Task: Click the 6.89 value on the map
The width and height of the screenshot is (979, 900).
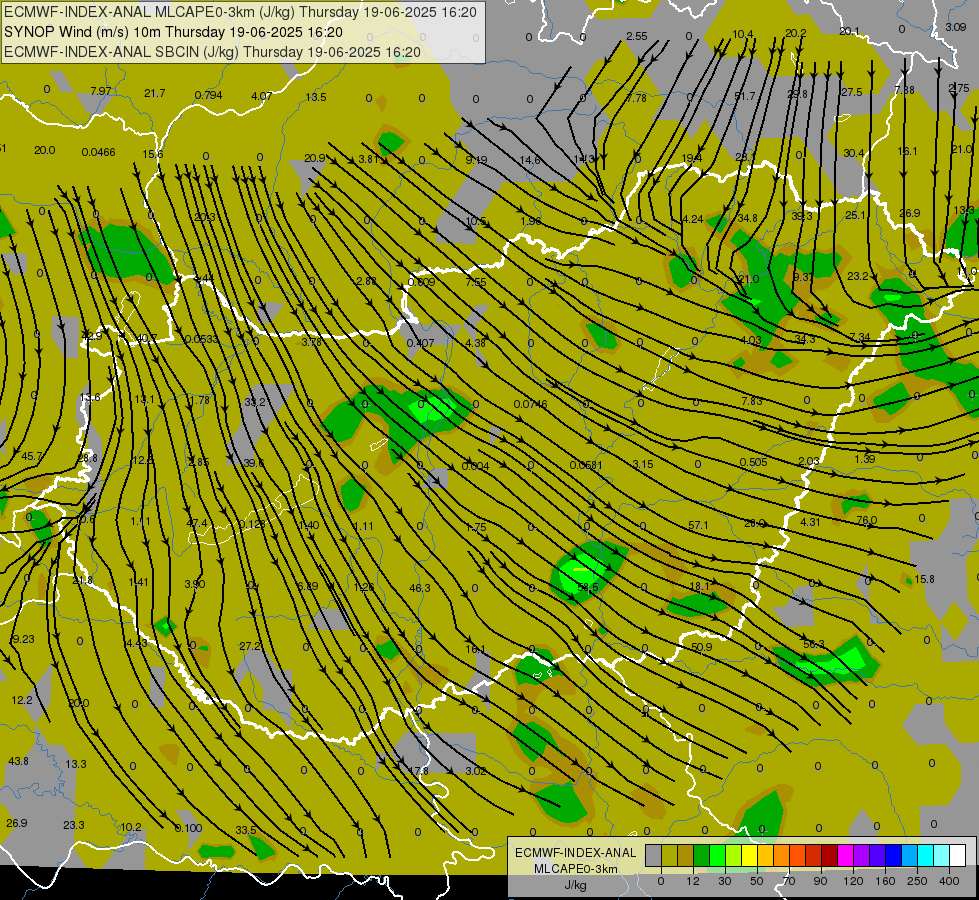Action: pyautogui.click(x=307, y=586)
